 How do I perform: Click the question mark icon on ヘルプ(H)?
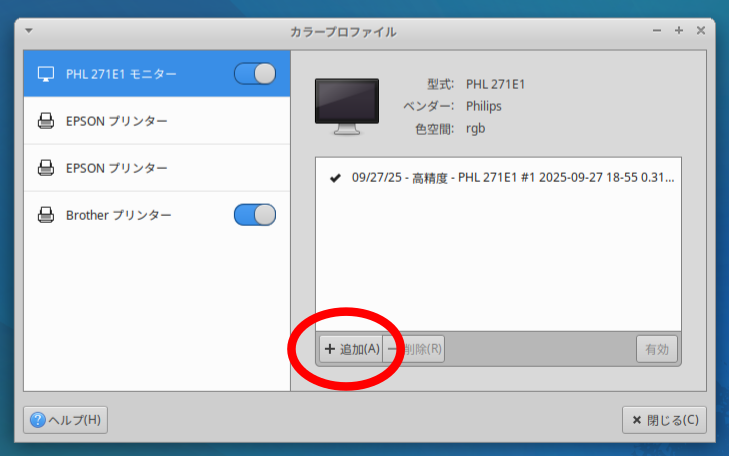point(37,420)
